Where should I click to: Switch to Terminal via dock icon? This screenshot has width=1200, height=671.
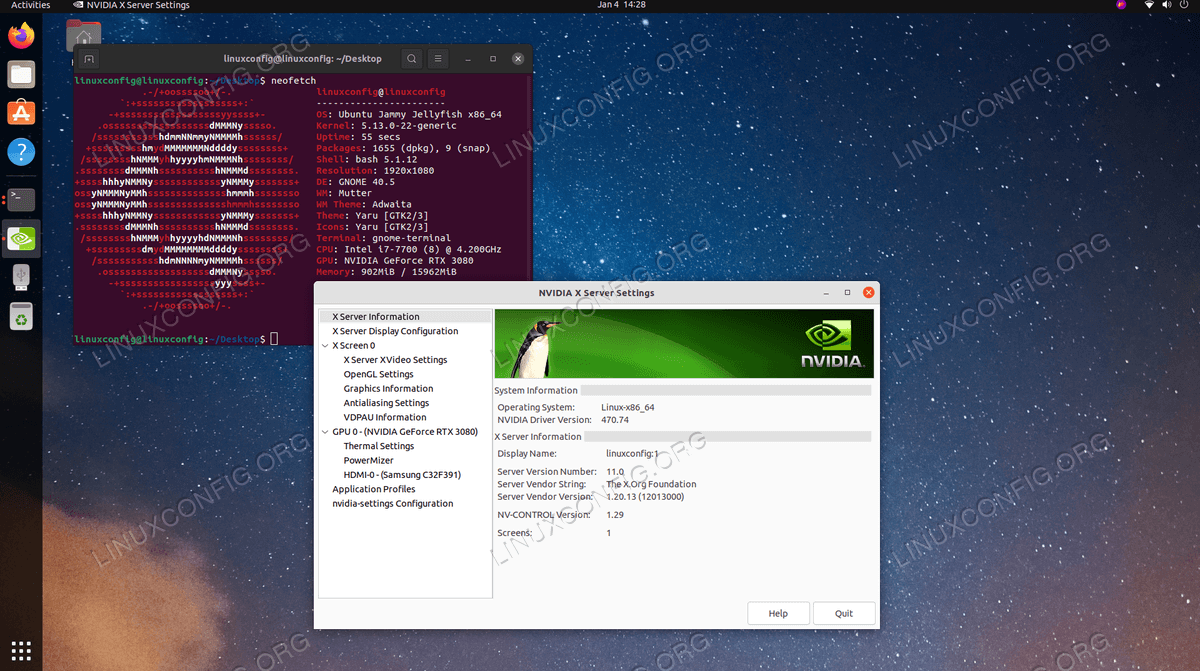pyautogui.click(x=21, y=199)
